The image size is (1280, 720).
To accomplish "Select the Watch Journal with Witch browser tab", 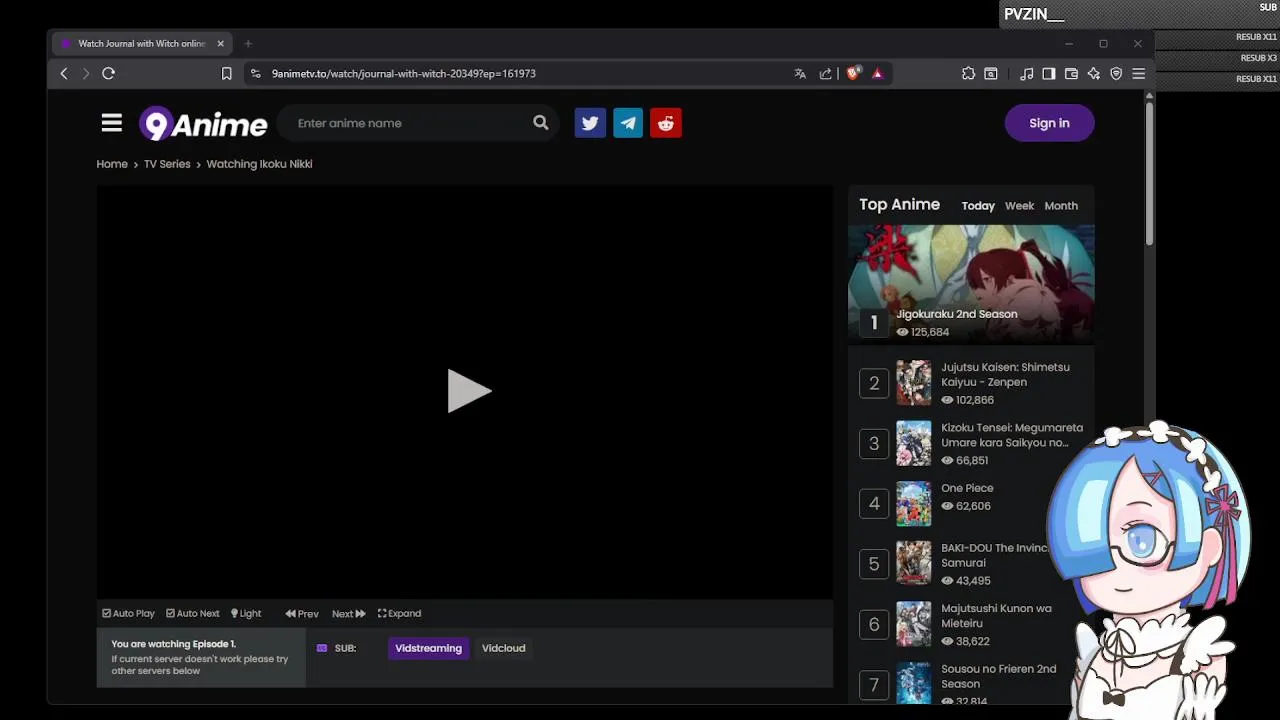I will (x=141, y=44).
